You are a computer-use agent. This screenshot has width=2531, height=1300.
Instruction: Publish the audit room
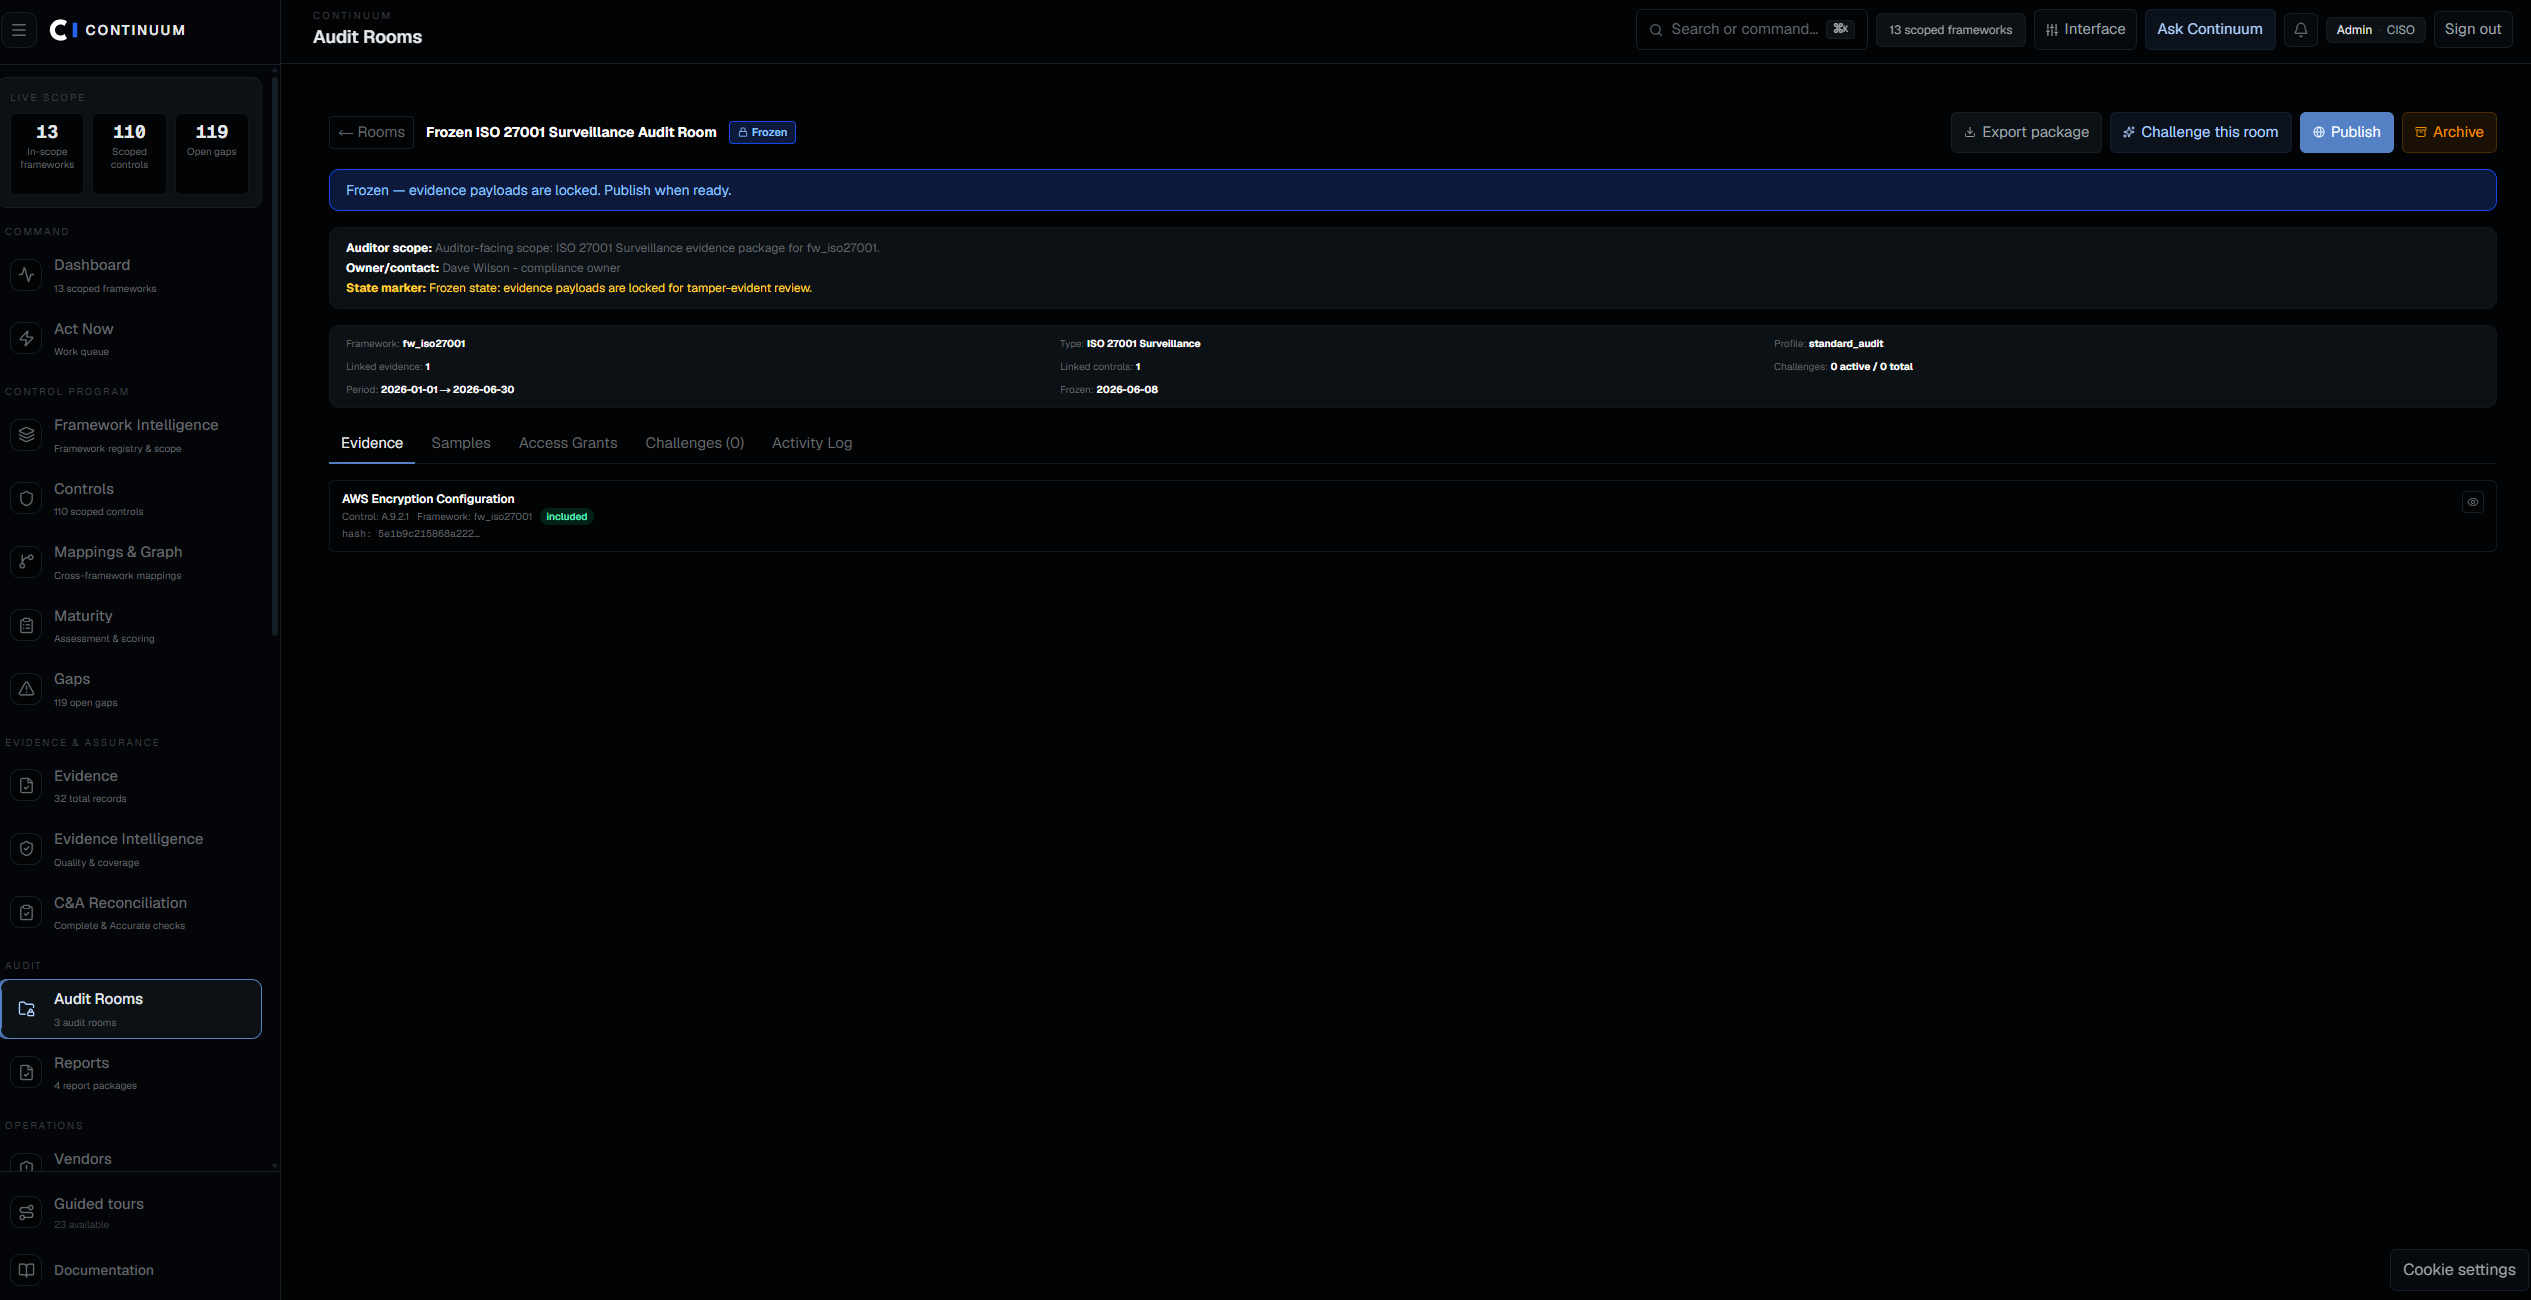2346,132
